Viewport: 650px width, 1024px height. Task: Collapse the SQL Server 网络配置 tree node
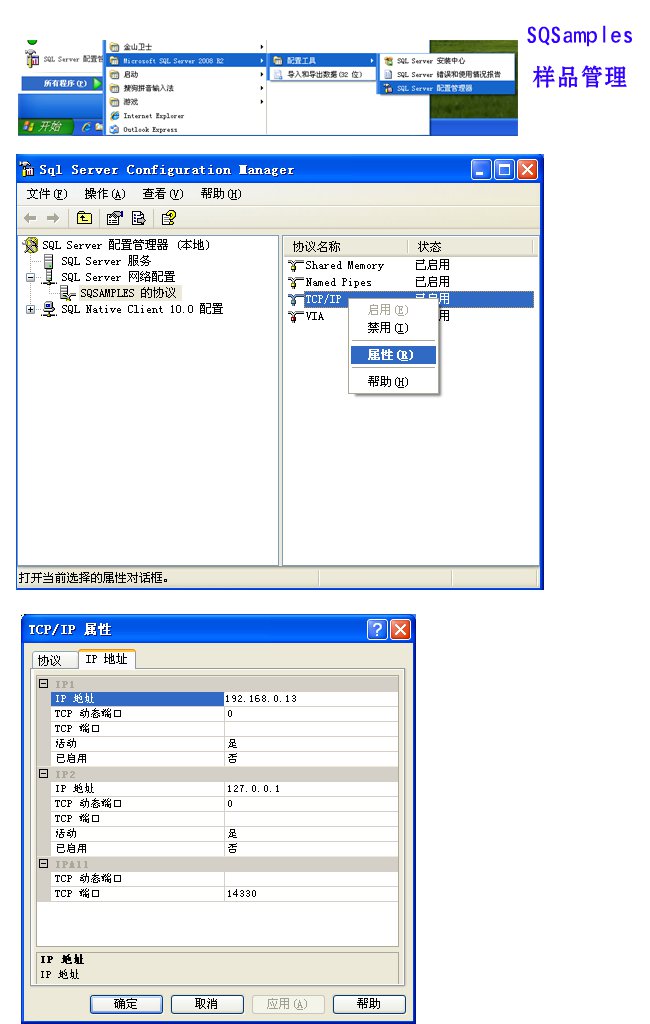(30, 277)
